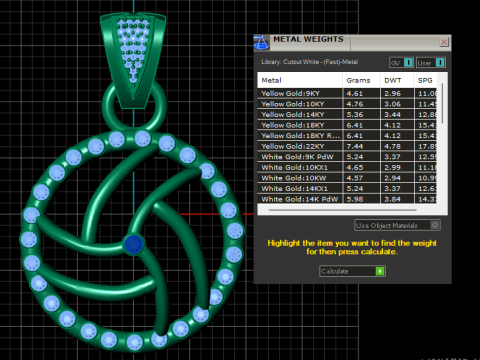Screen dimensions: 480x360
Task: Select the White Gold:14KX1 row
Action: [x=347, y=189]
